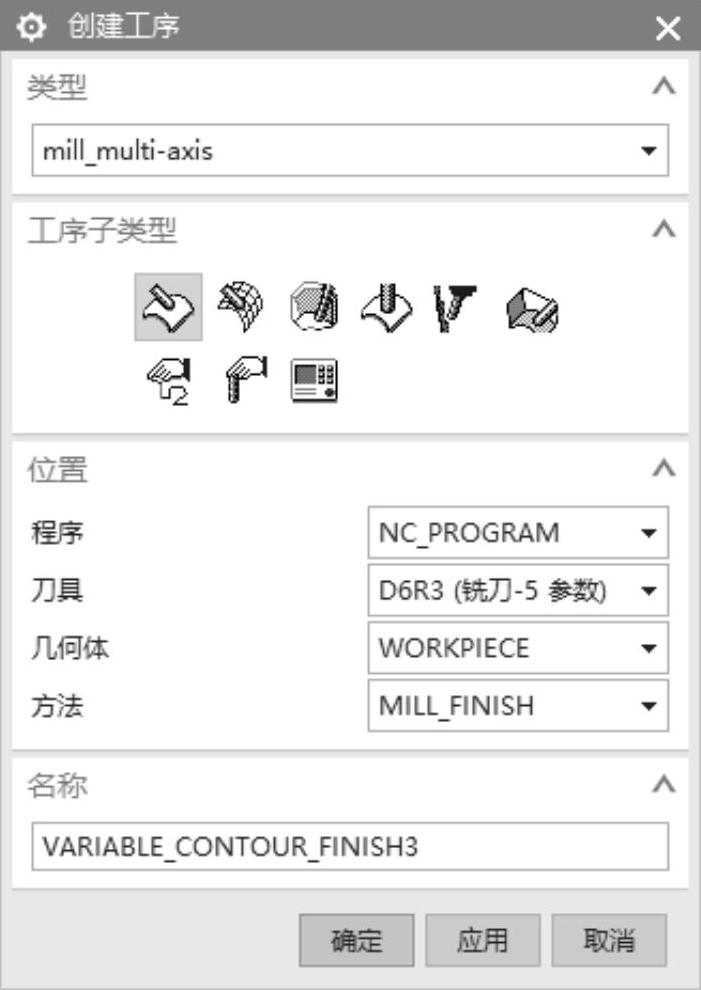Select the Variable Streamline operation icon
The width and height of the screenshot is (701, 990).
241,307
